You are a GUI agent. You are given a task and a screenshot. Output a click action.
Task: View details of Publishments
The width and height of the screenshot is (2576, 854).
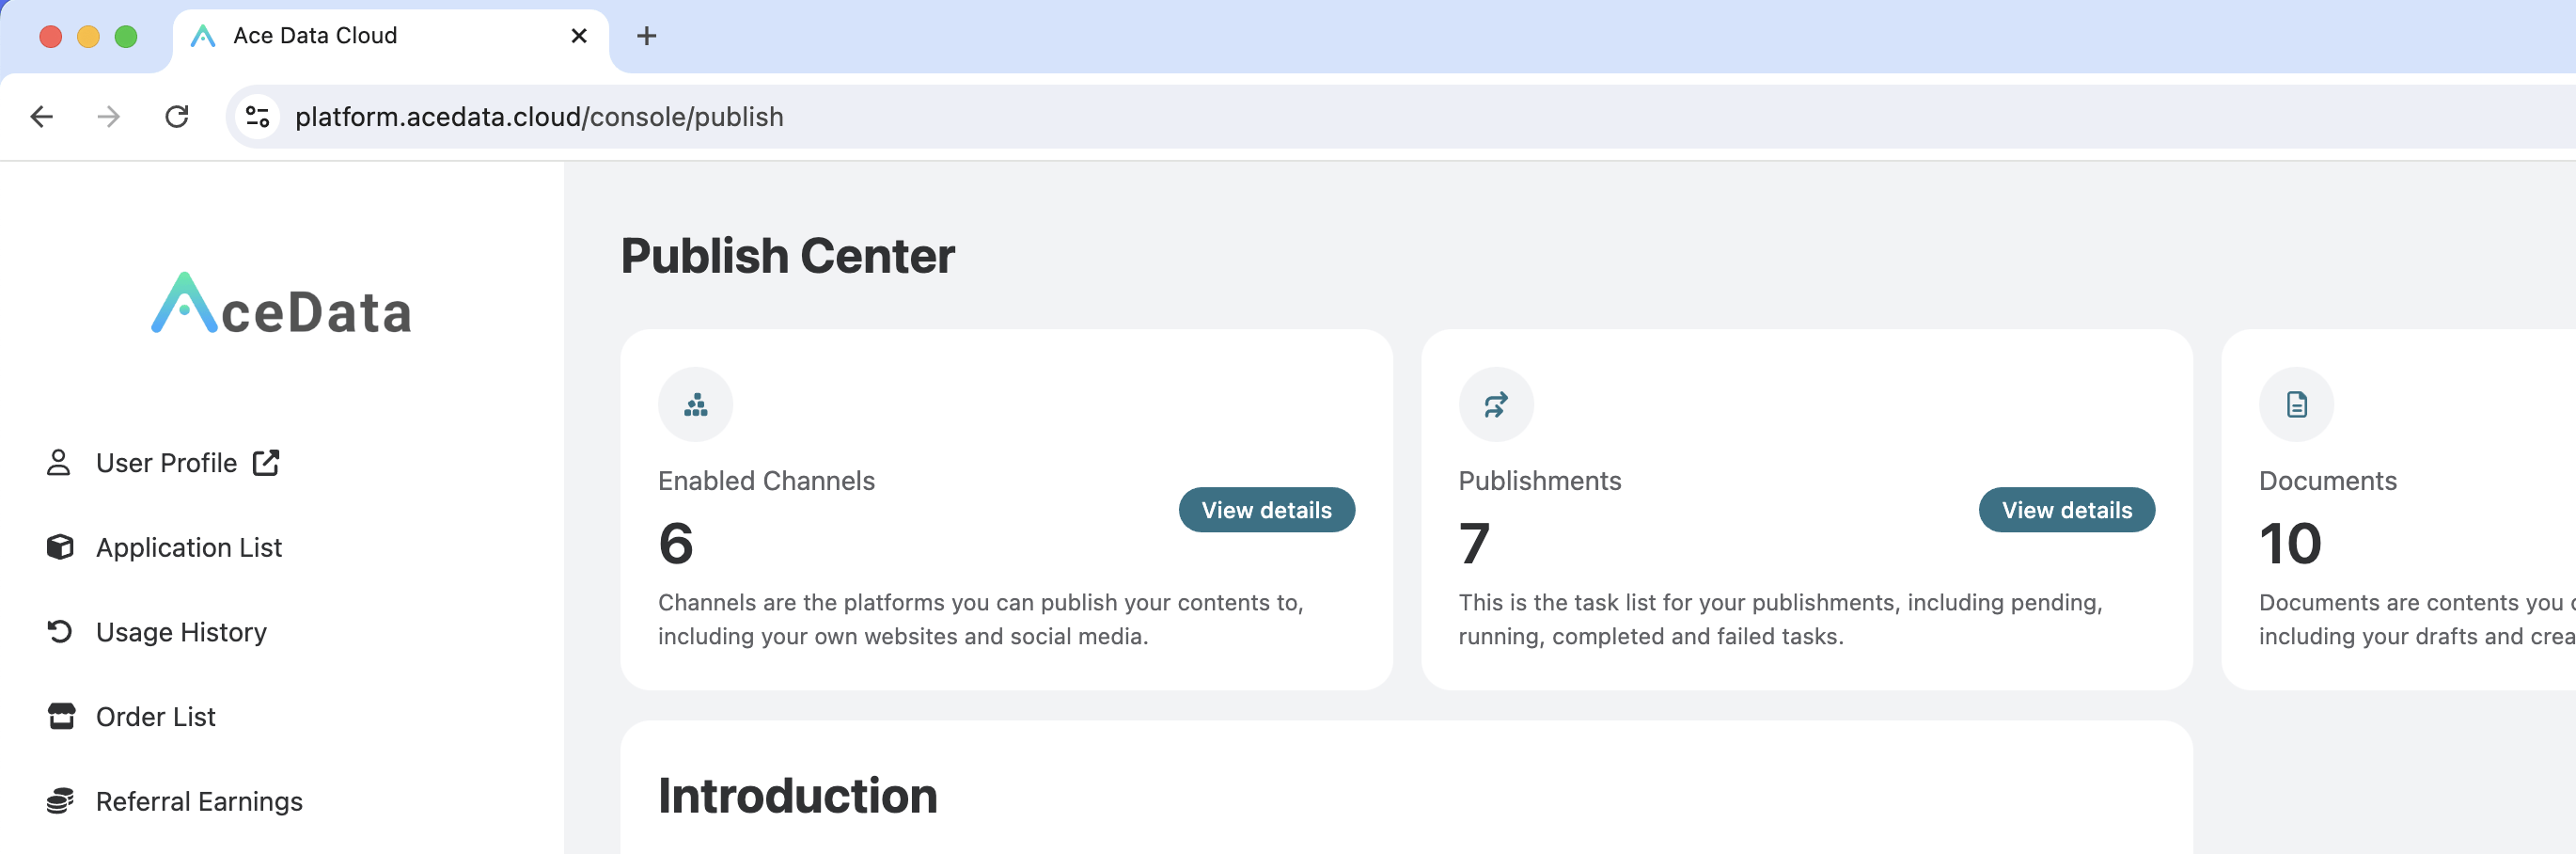pyautogui.click(x=2066, y=510)
